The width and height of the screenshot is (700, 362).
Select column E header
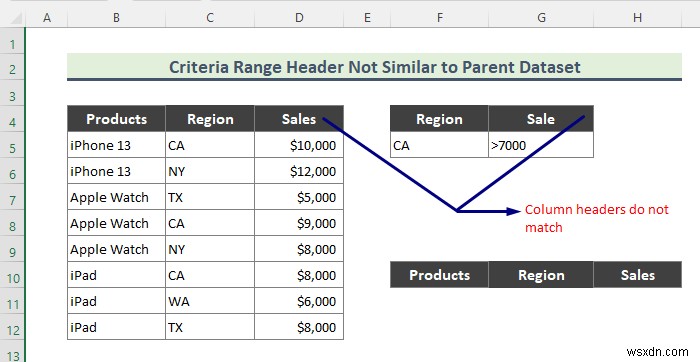click(x=367, y=17)
